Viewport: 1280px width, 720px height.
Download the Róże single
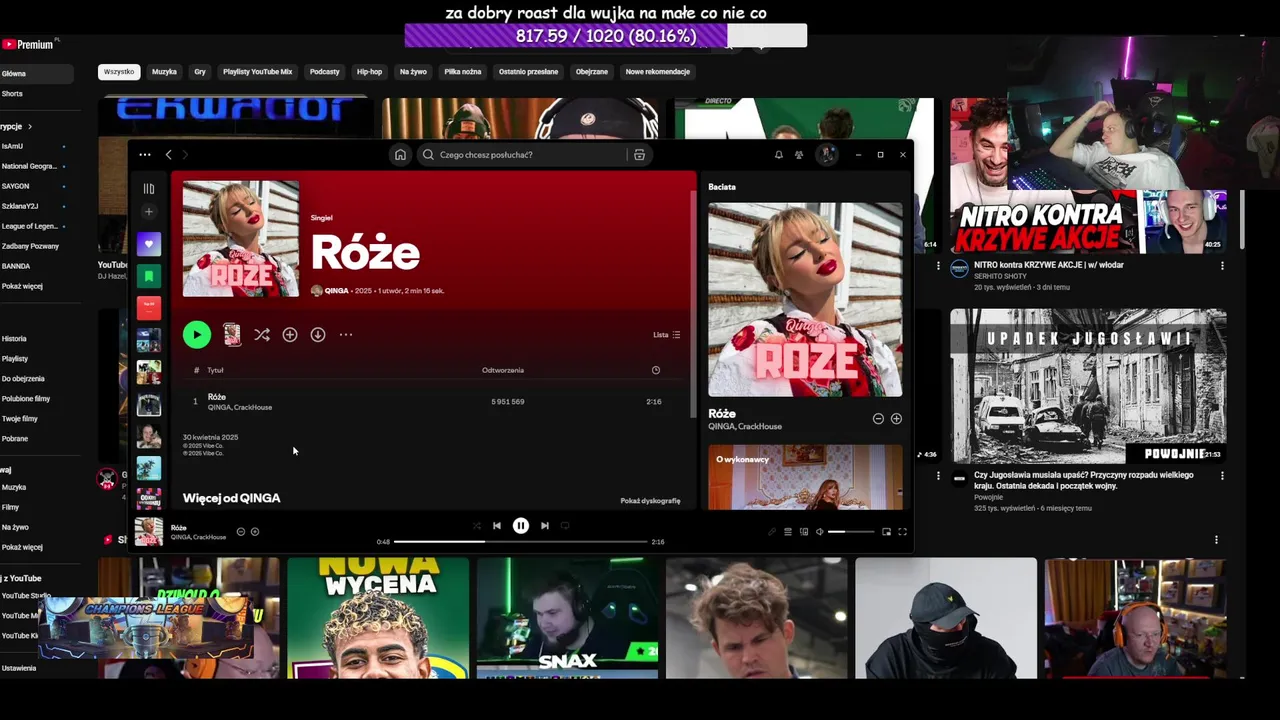pyautogui.click(x=318, y=335)
